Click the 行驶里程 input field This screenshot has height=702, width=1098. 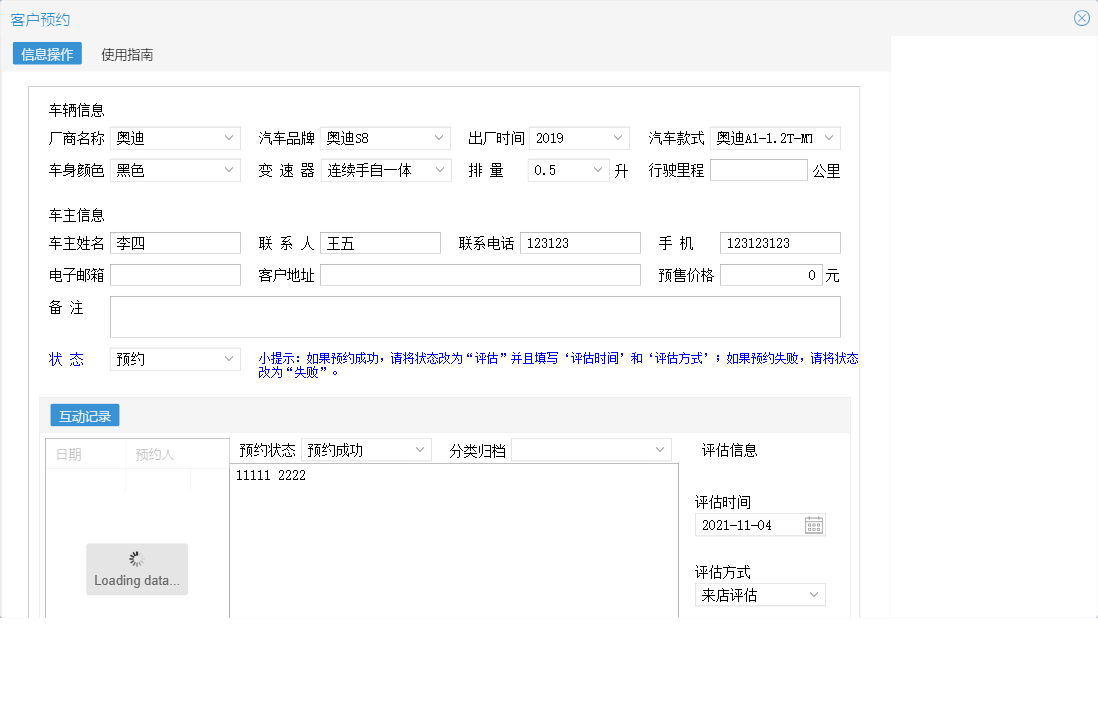tap(759, 170)
